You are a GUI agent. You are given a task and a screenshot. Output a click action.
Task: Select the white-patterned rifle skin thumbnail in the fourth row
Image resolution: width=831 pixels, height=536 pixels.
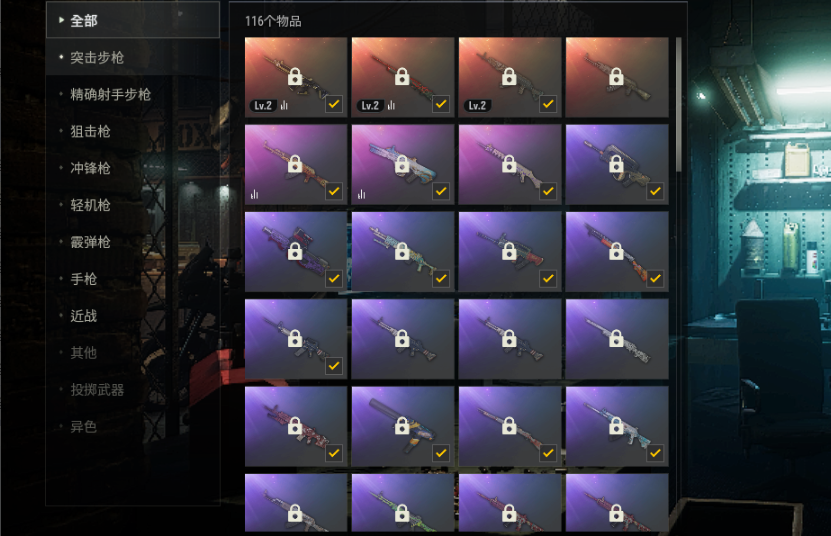pos(617,339)
